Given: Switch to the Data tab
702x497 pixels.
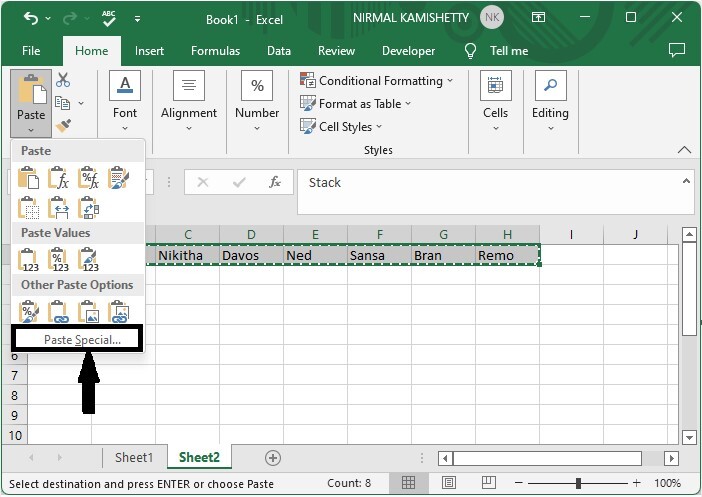Looking at the screenshot, I should [x=279, y=51].
